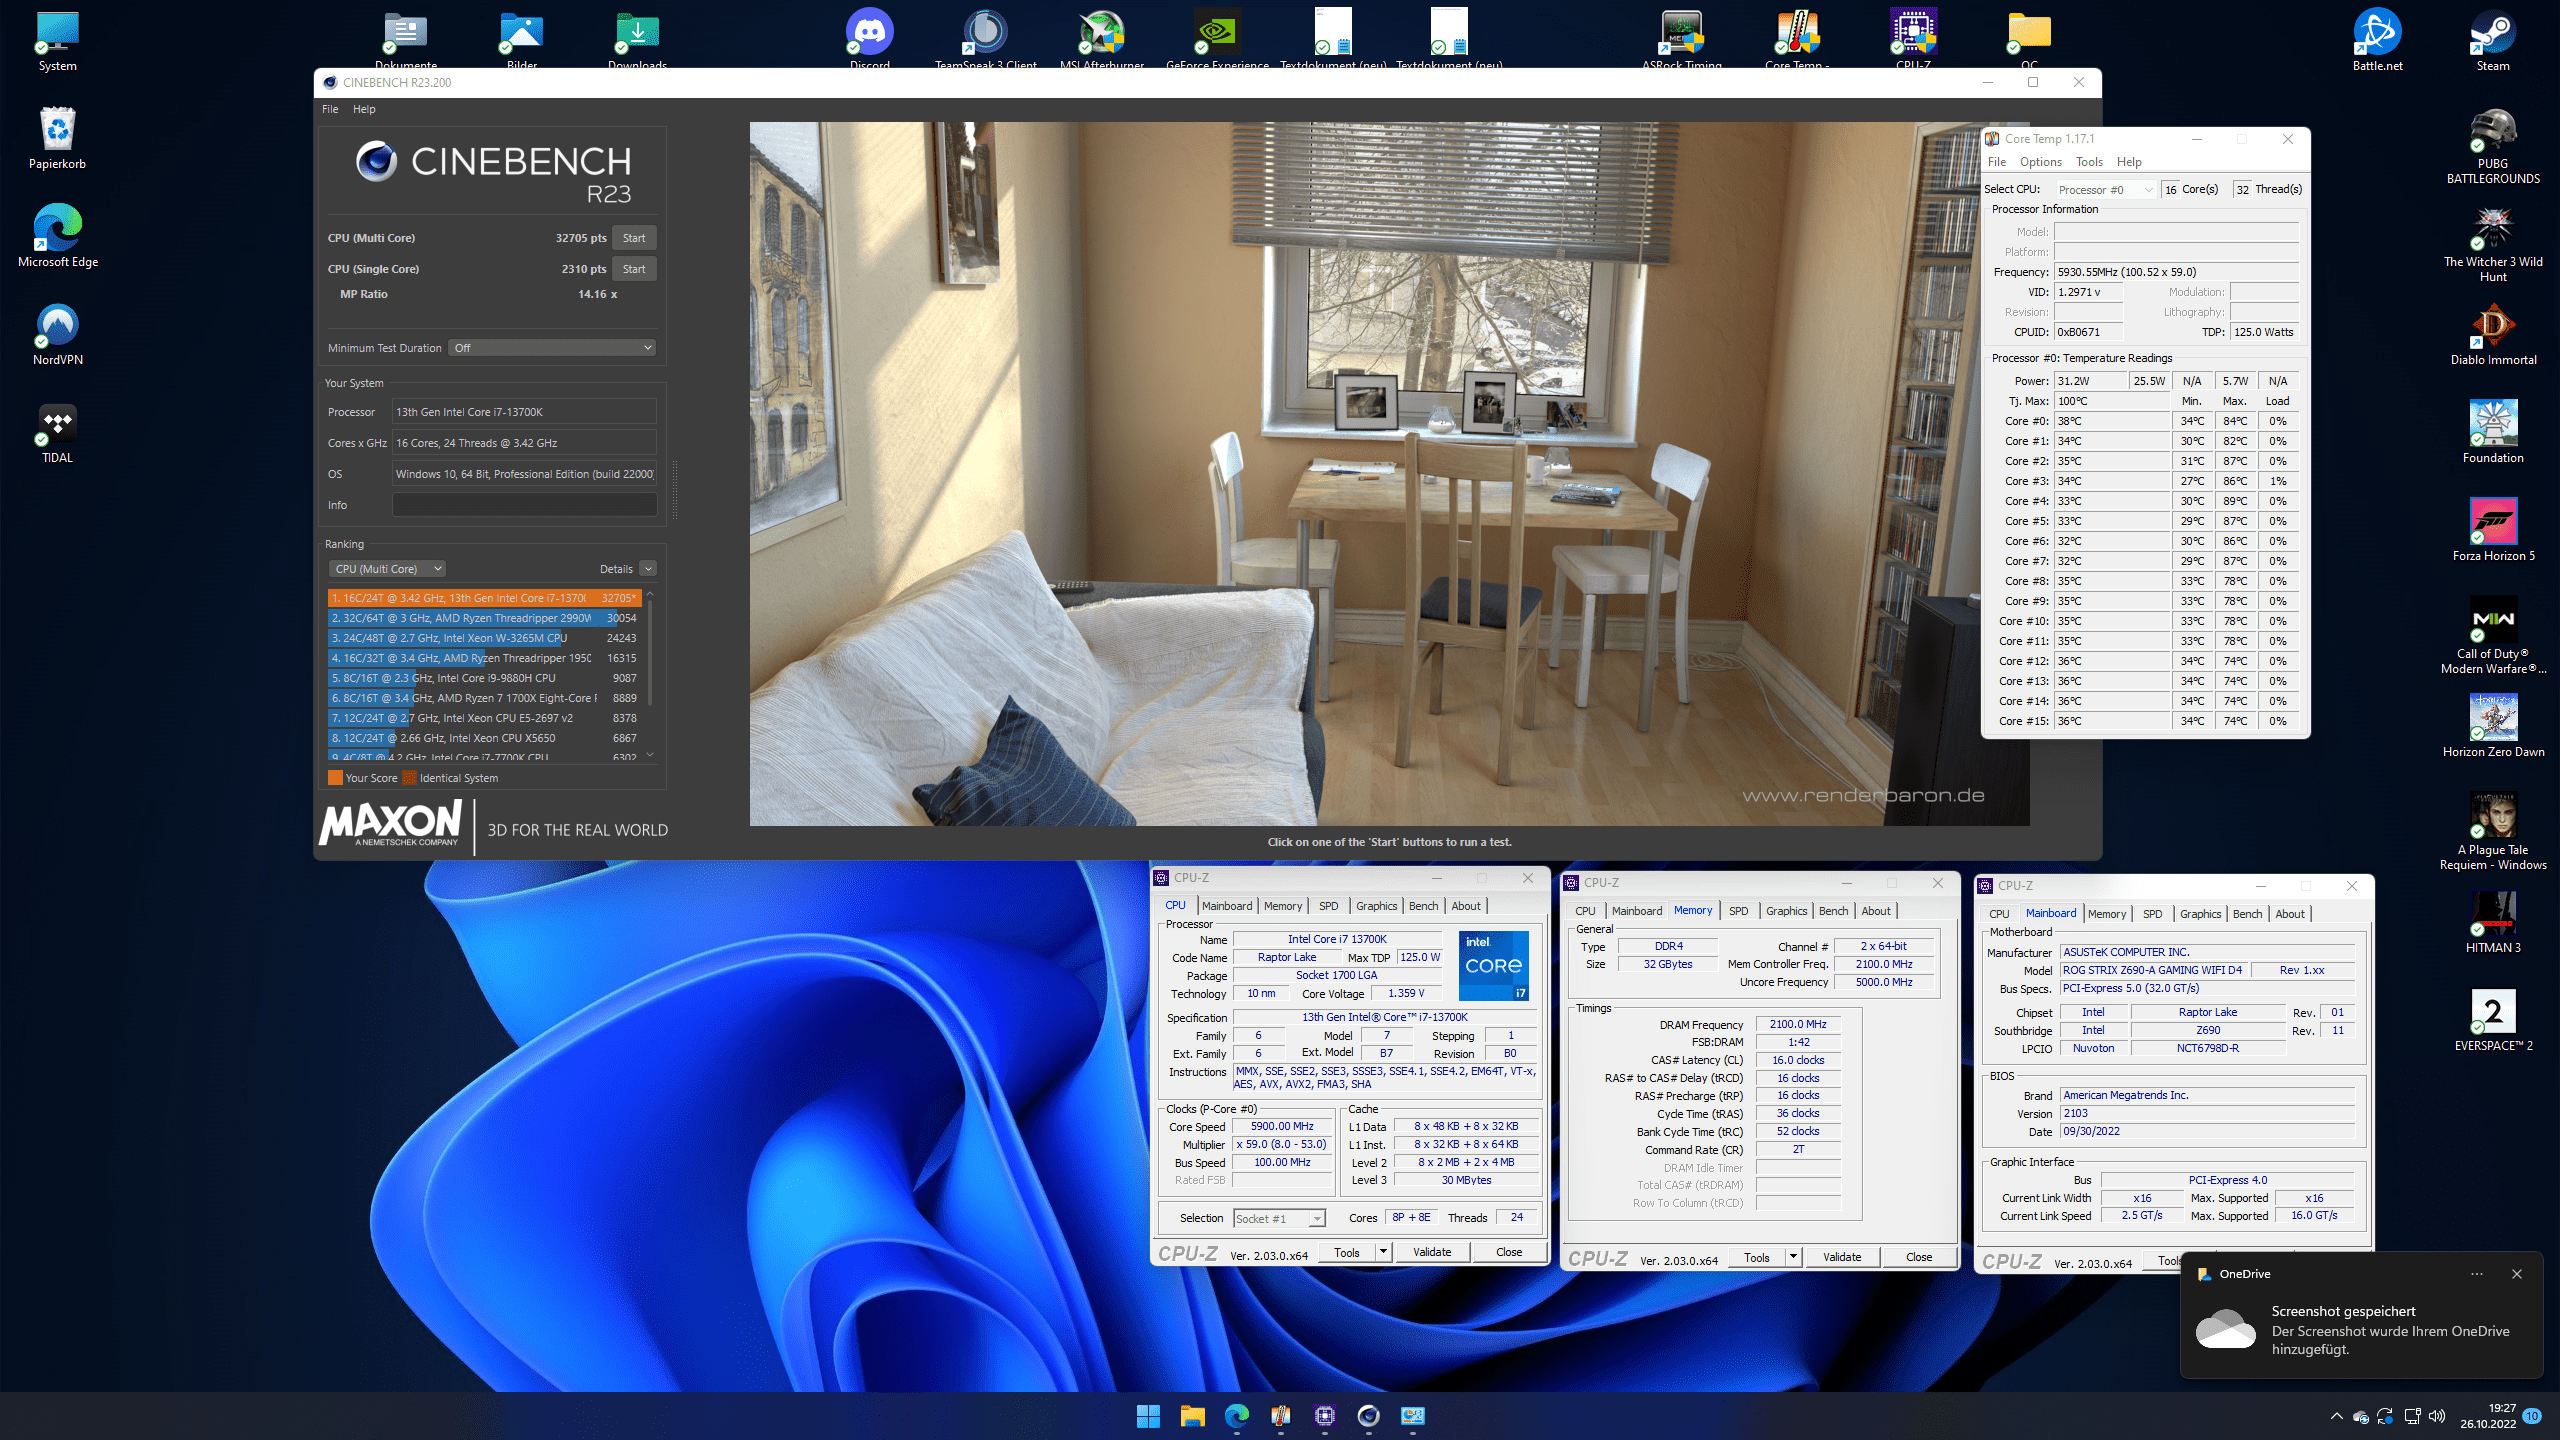
Task: Open Tools dropdown arrow in CPU-Z Memory window
Action: 1793,1258
